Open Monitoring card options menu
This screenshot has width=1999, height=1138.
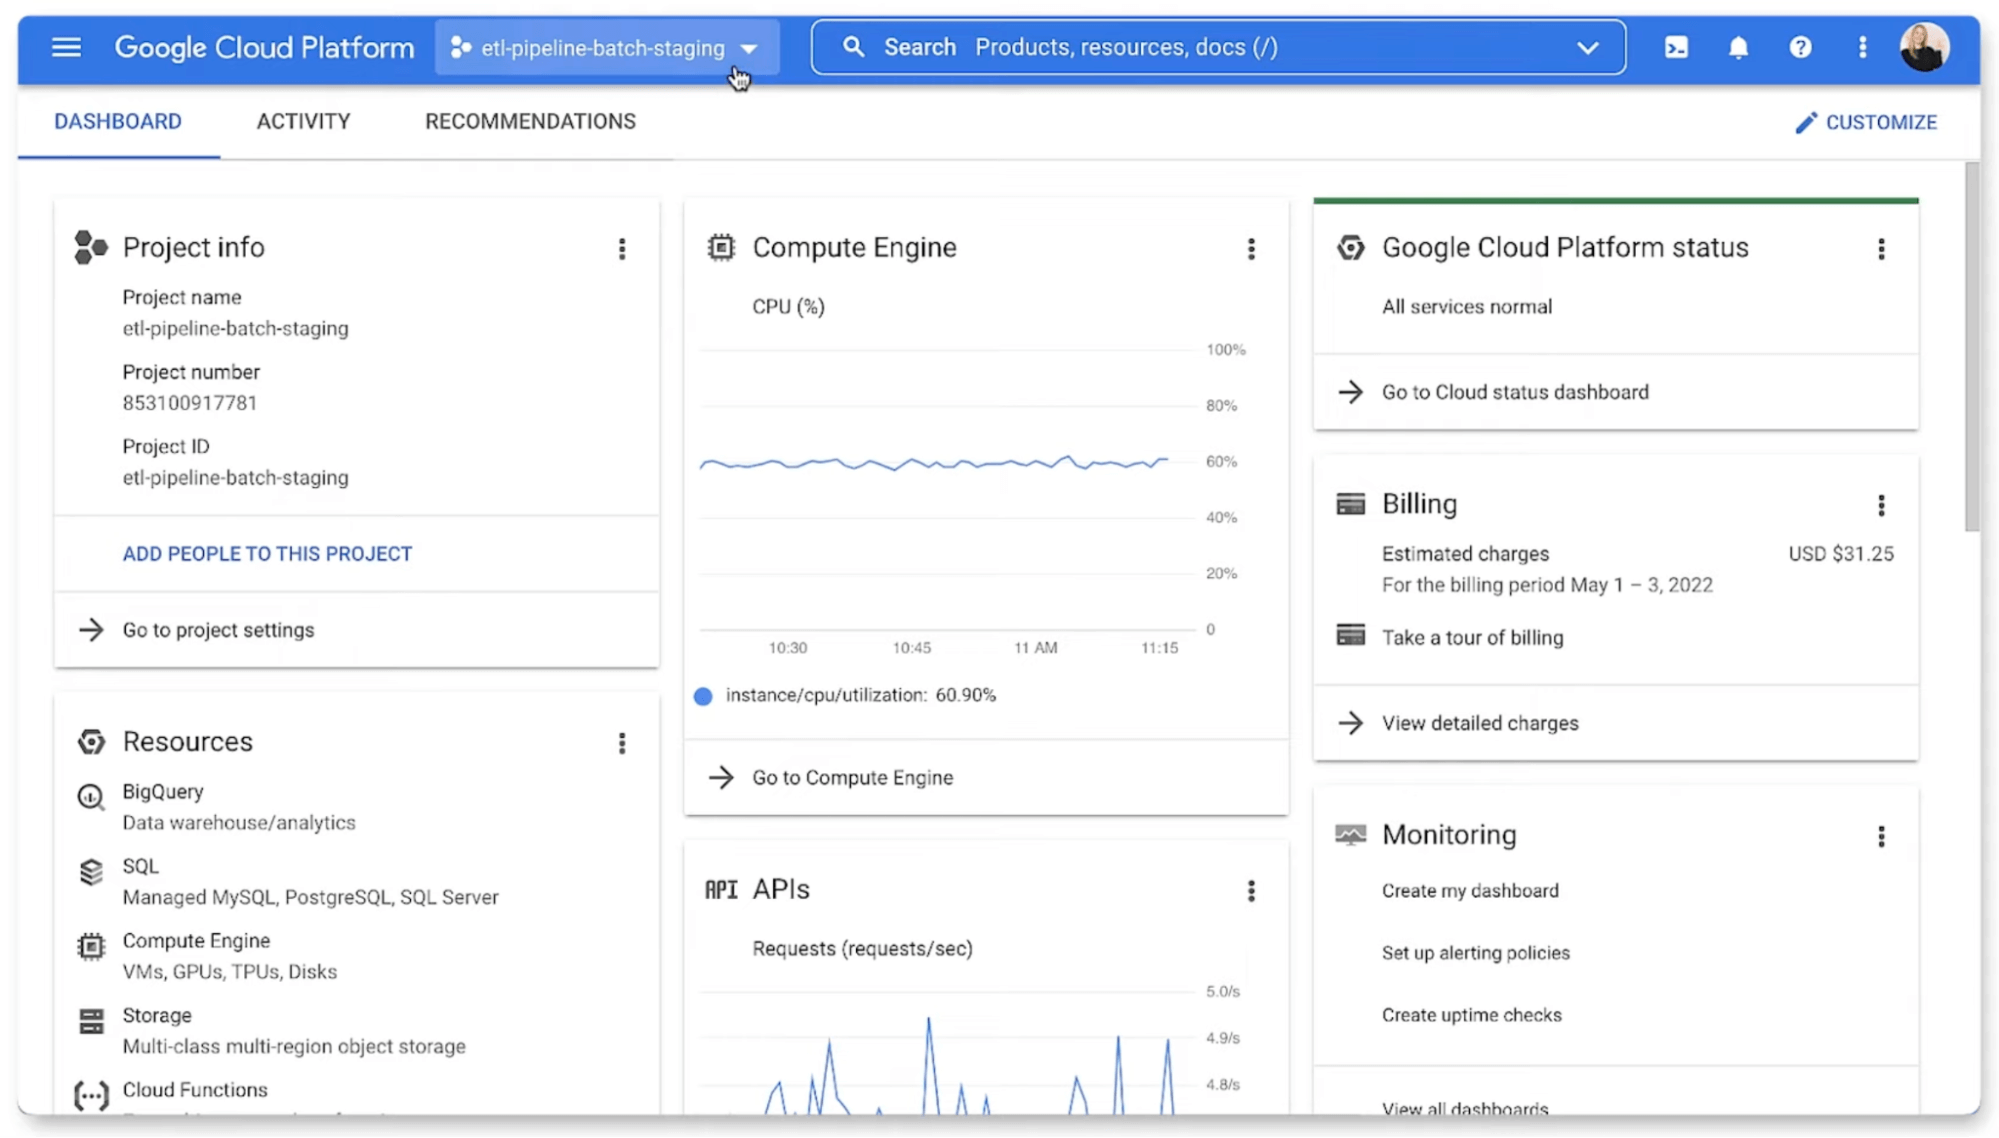click(1881, 836)
